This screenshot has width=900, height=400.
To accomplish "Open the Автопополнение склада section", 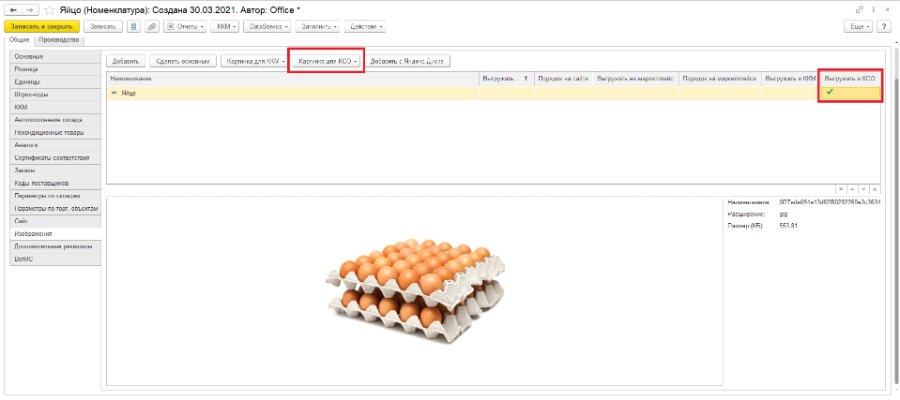I will [56, 120].
